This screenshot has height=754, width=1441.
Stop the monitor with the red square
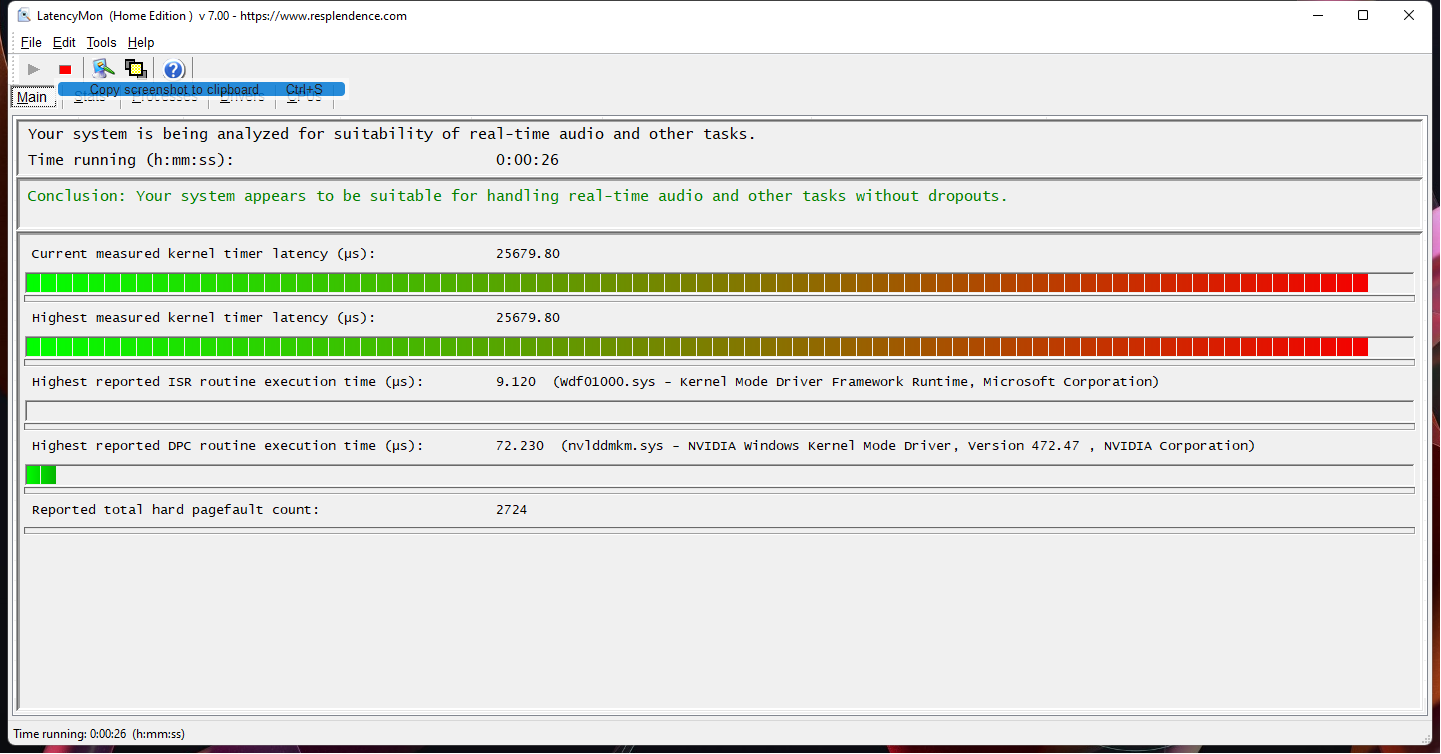pyautogui.click(x=65, y=69)
